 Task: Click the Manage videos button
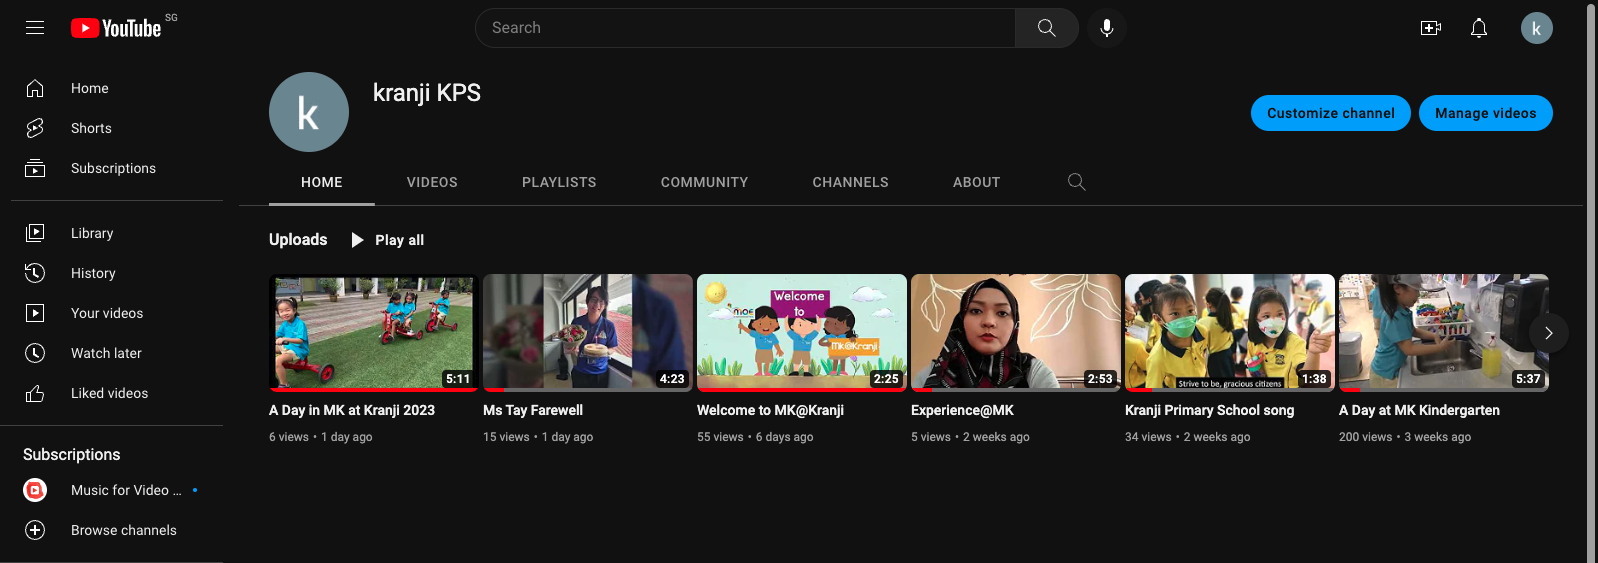point(1485,113)
